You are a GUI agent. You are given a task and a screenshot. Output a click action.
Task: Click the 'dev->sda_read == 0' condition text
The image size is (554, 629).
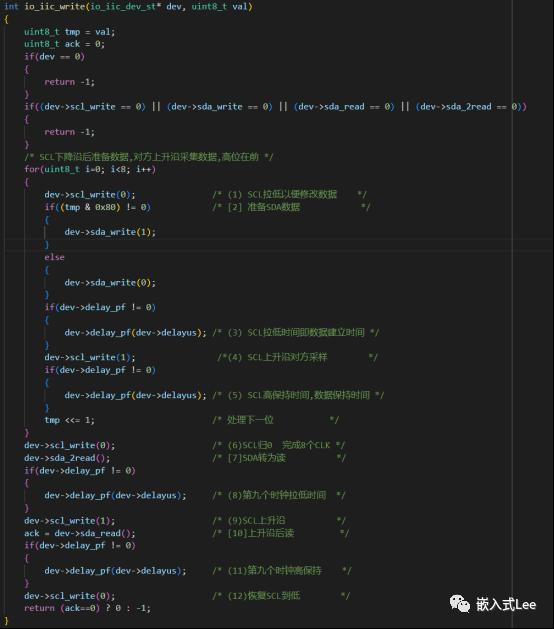344,107
